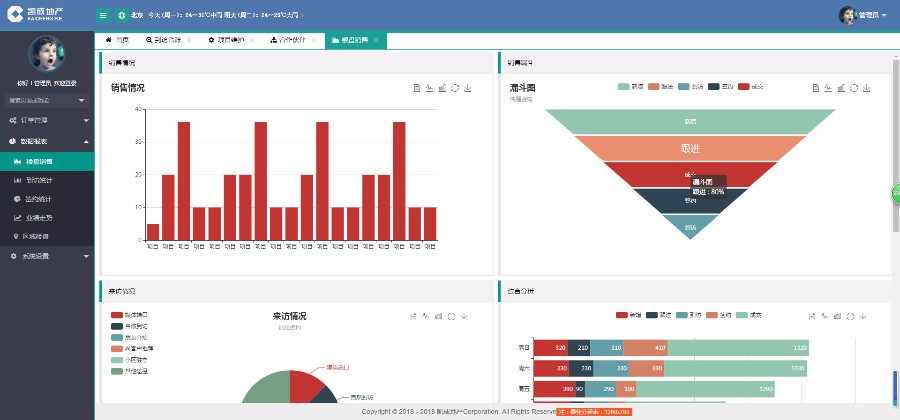
Task: Click the light green legend swatch of the pie chart
Action: click(x=117, y=360)
